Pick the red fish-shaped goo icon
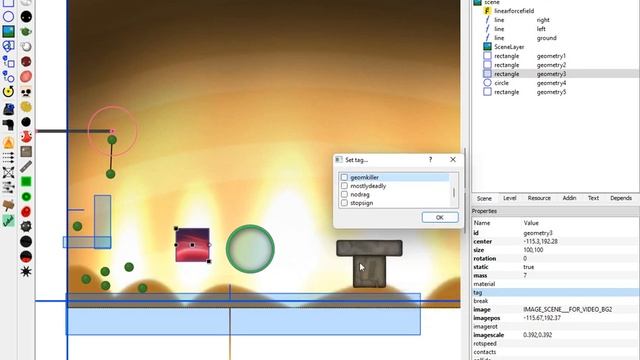The height and width of the screenshot is (360, 640). (x=26, y=136)
